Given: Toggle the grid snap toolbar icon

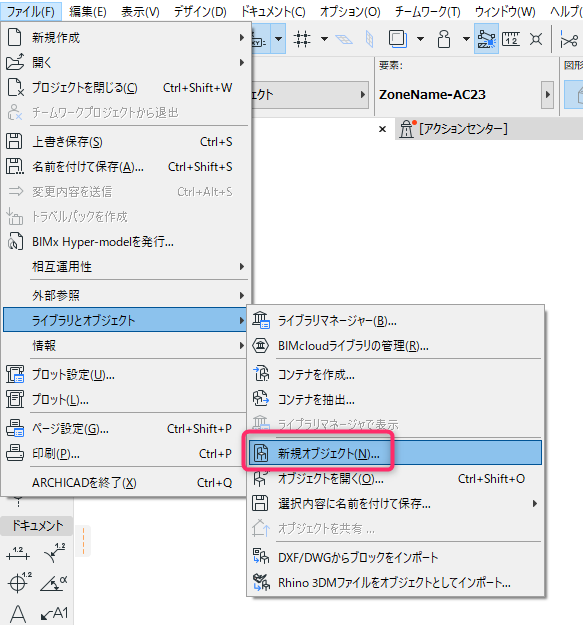Looking at the screenshot, I should 302,39.
